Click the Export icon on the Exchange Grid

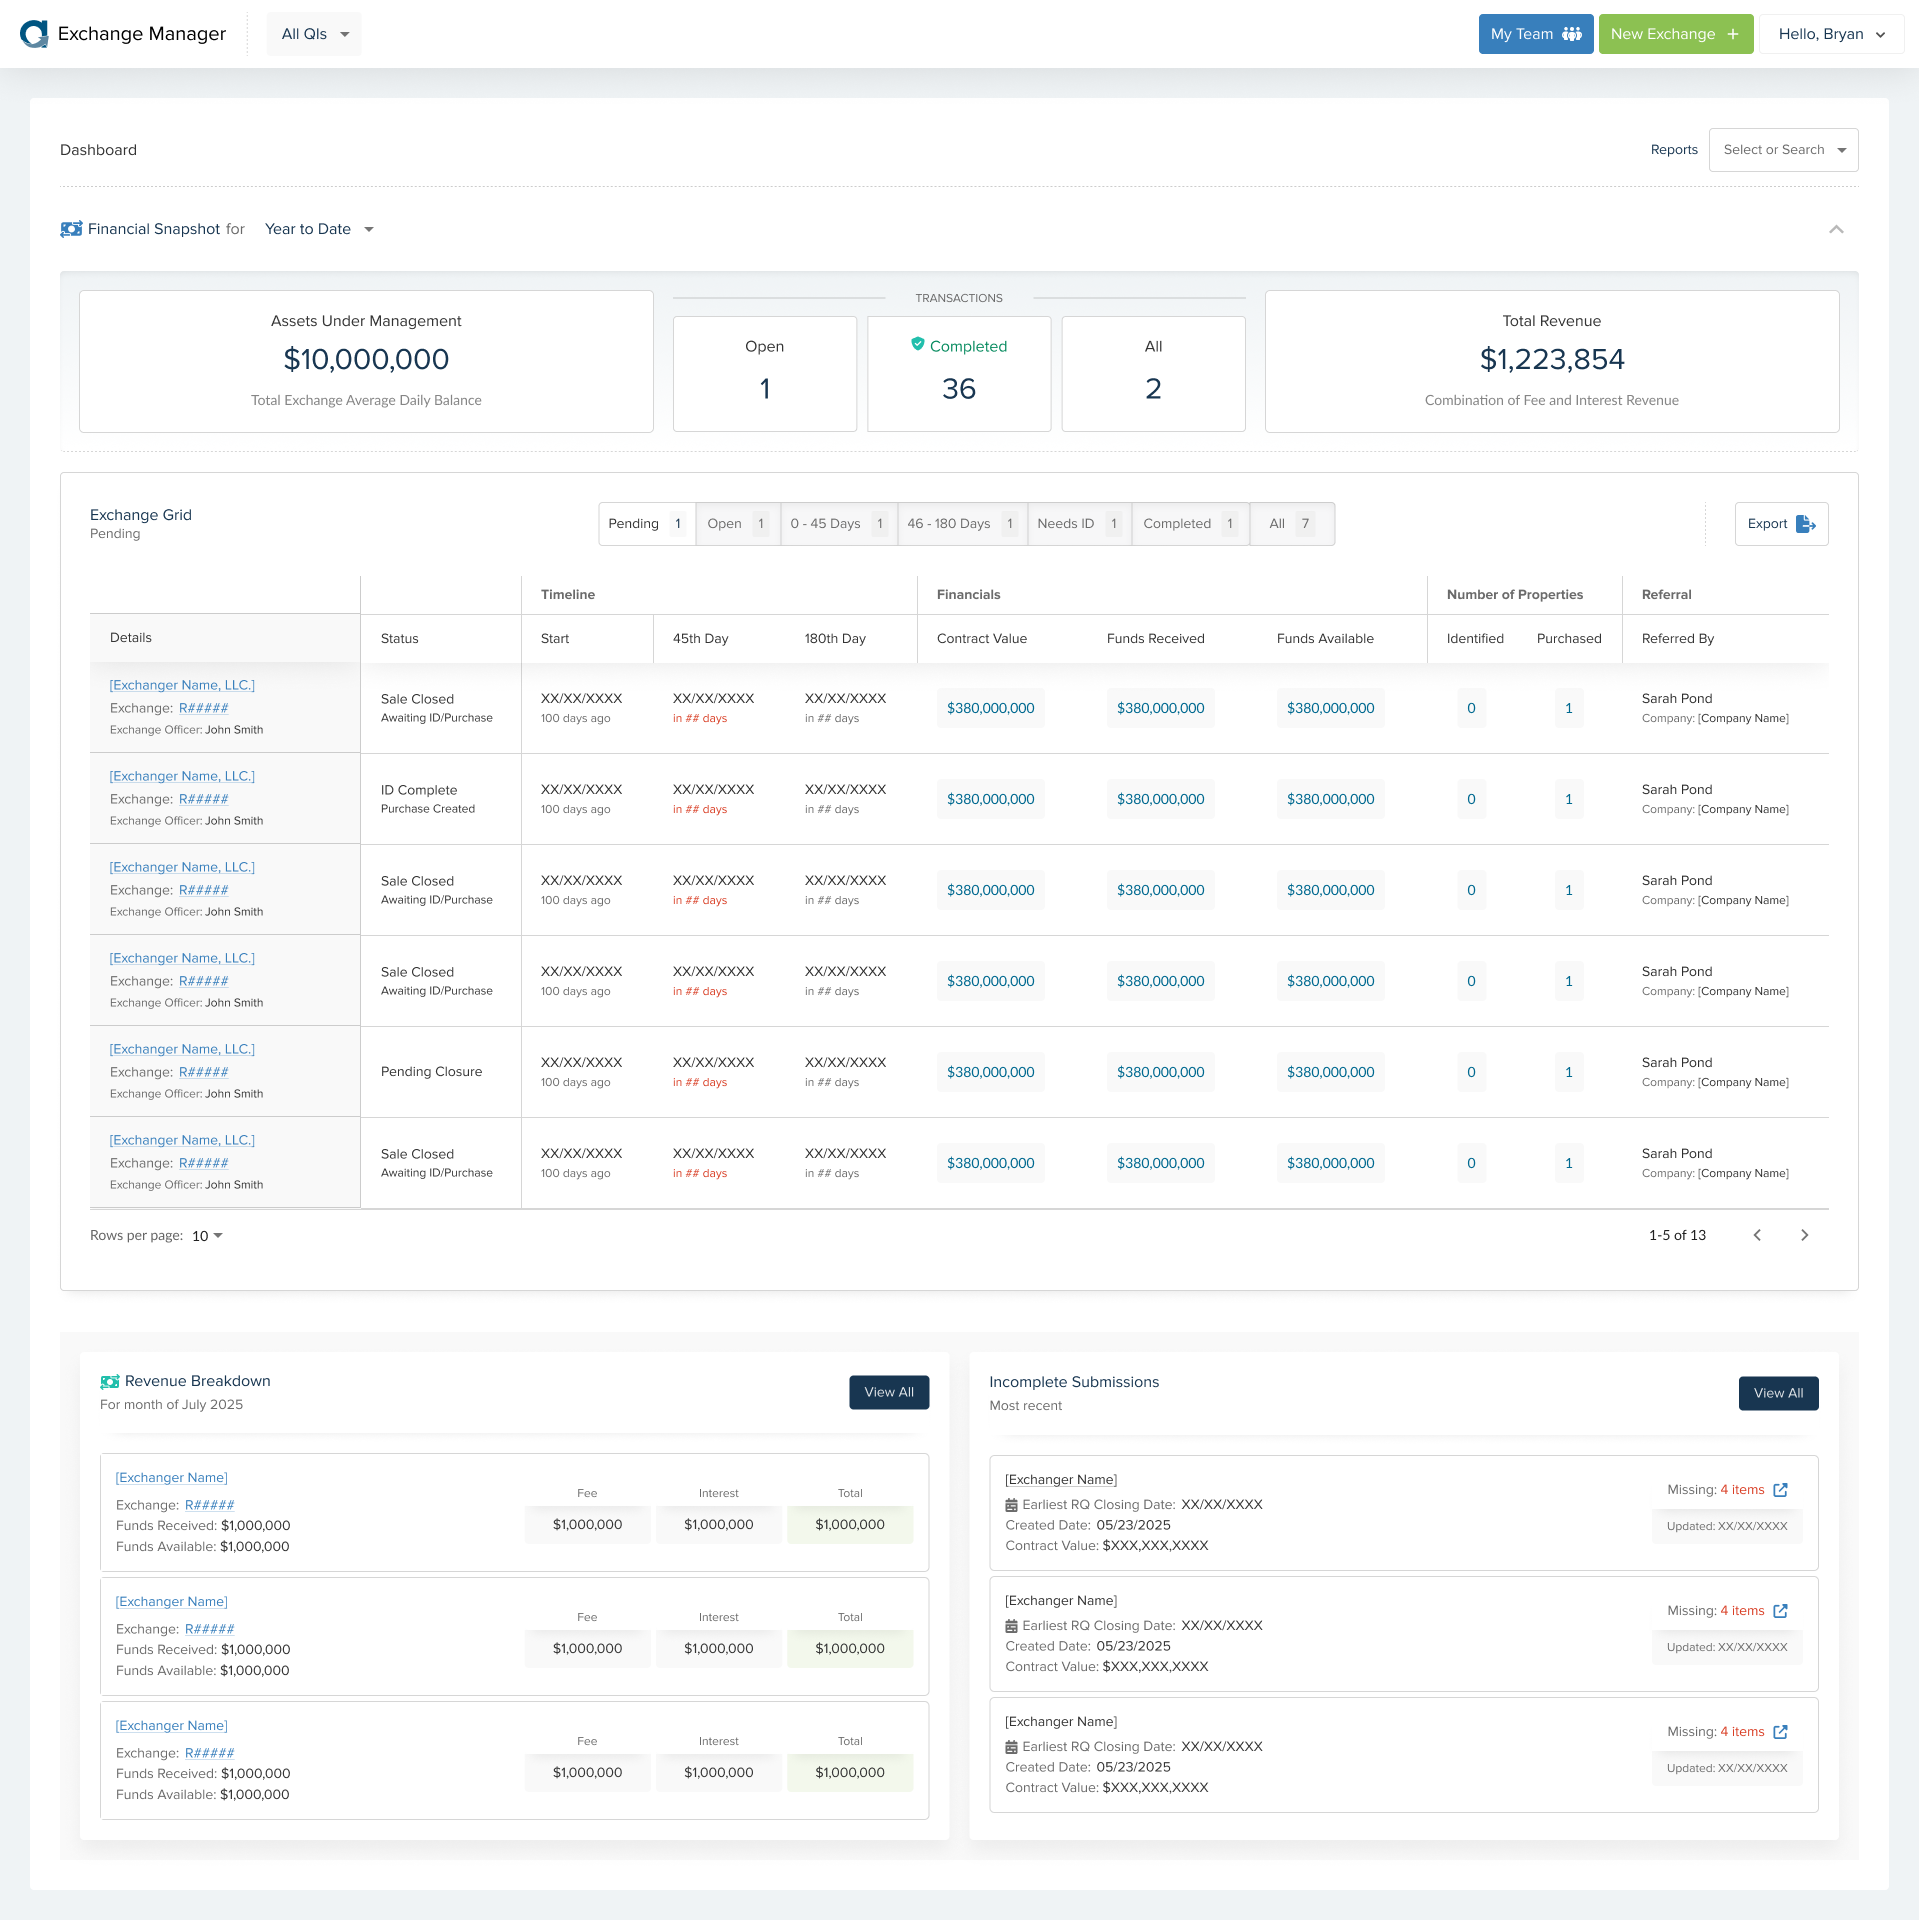click(x=1806, y=523)
